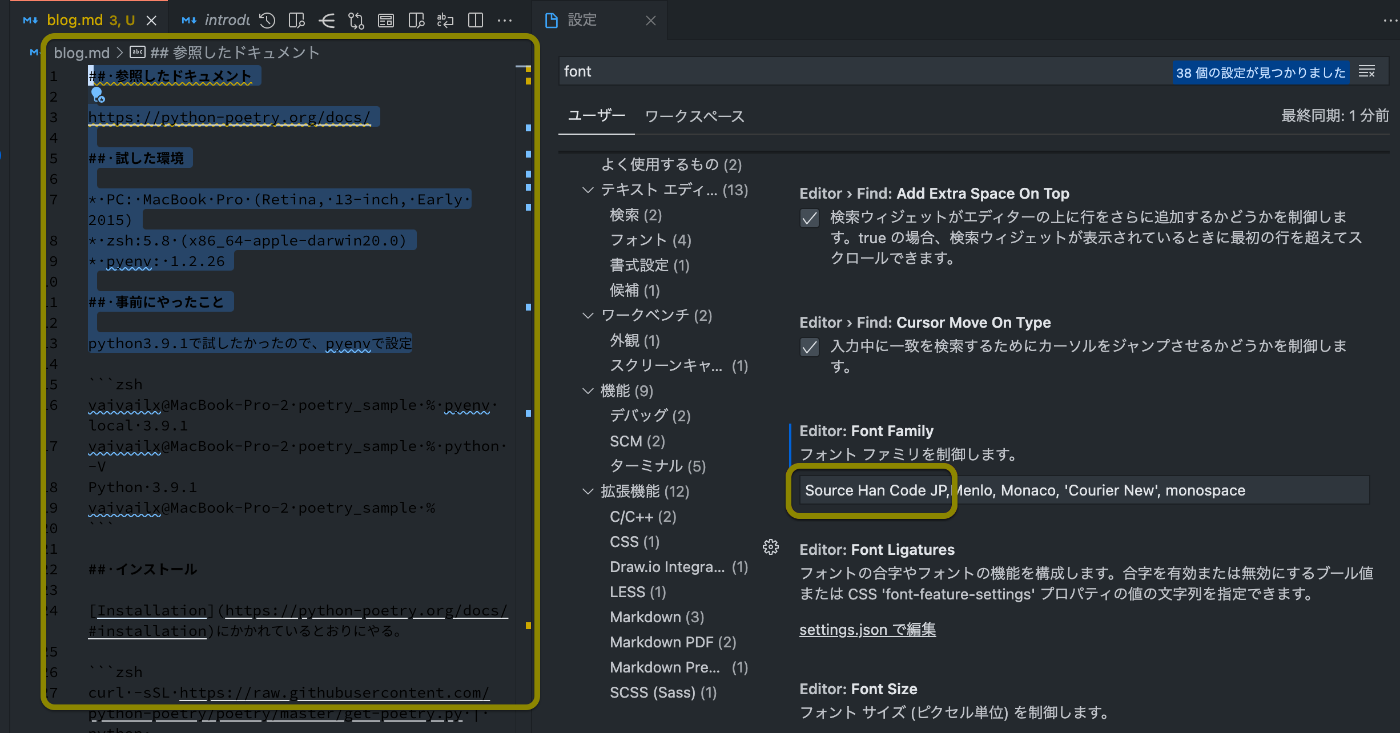Select デバッグ (2) in settings tree
Image resolution: width=1400 pixels, height=733 pixels.
650,416
